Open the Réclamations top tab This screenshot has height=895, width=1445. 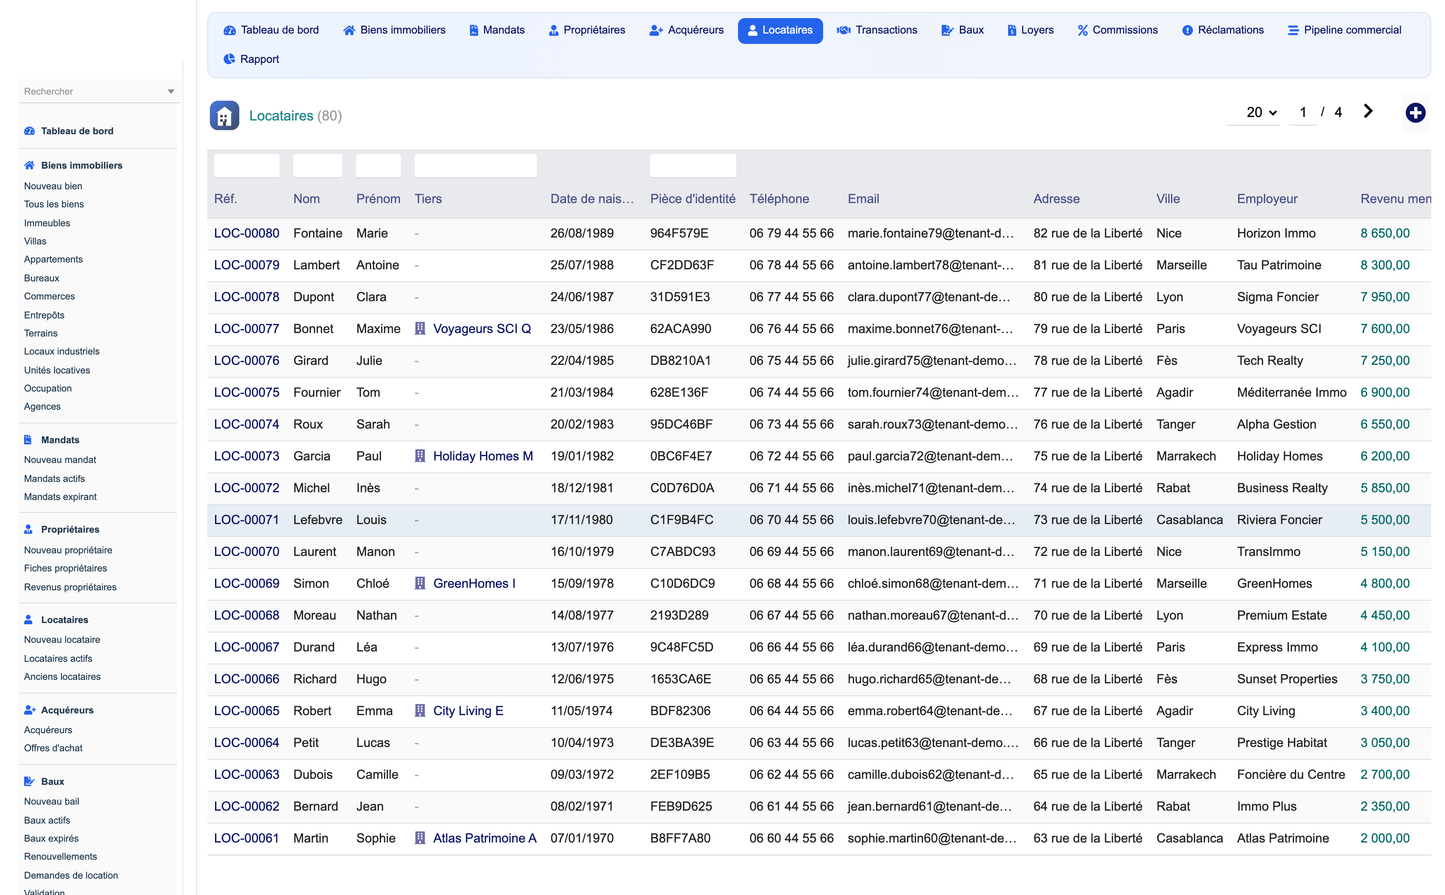coord(1223,30)
